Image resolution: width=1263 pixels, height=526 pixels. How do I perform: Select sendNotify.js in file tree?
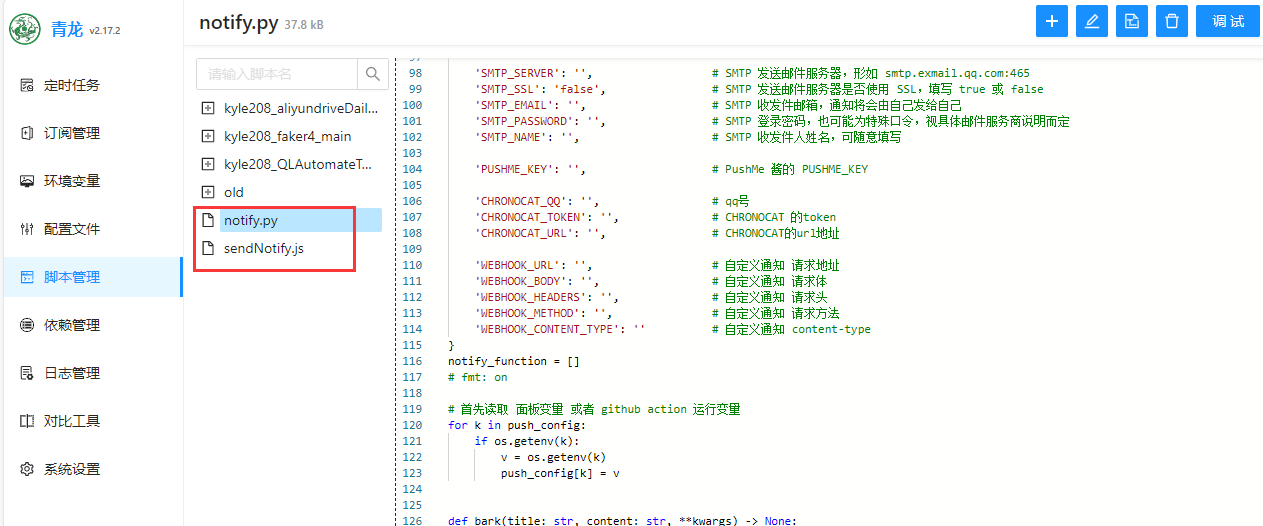pos(263,248)
